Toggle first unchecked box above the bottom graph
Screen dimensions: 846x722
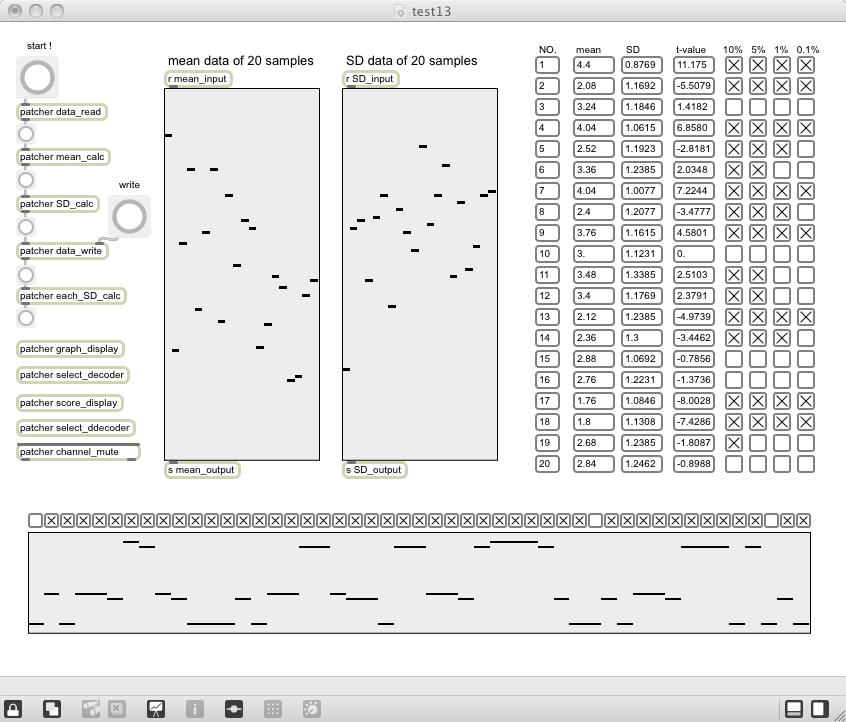click(x=35, y=520)
